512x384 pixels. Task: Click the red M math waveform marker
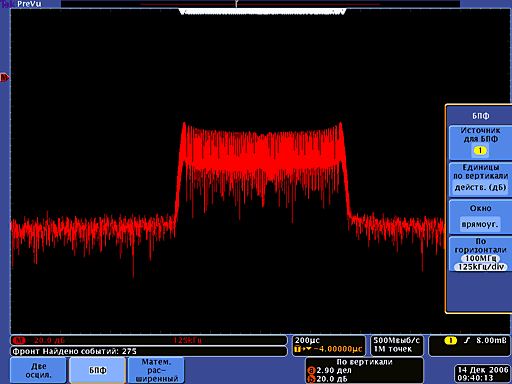coord(4,78)
